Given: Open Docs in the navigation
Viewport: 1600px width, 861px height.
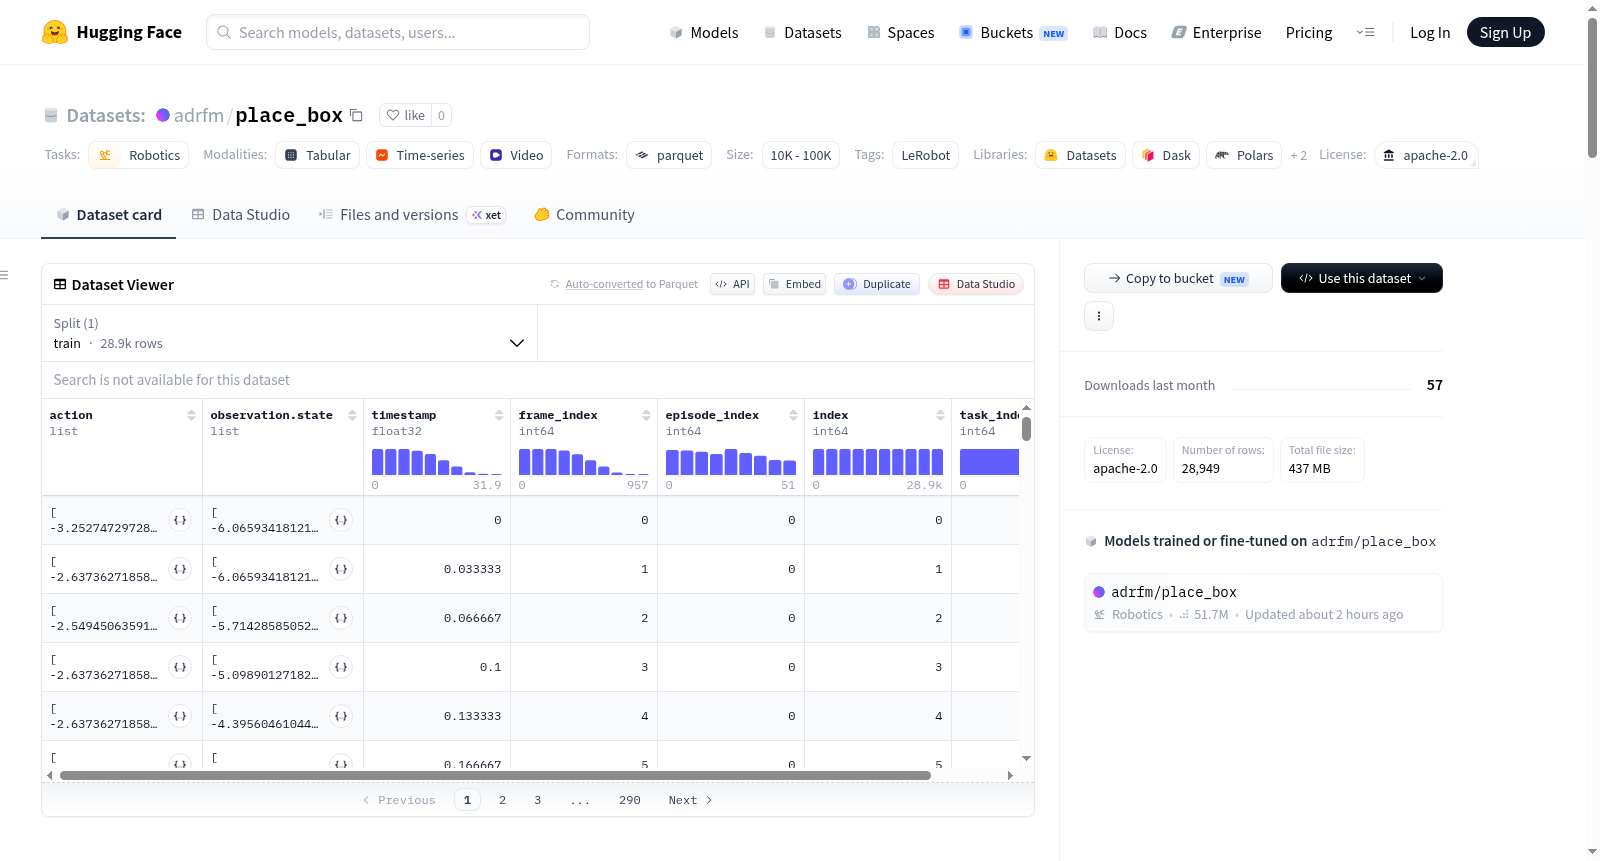Looking at the screenshot, I should [x=1120, y=33].
